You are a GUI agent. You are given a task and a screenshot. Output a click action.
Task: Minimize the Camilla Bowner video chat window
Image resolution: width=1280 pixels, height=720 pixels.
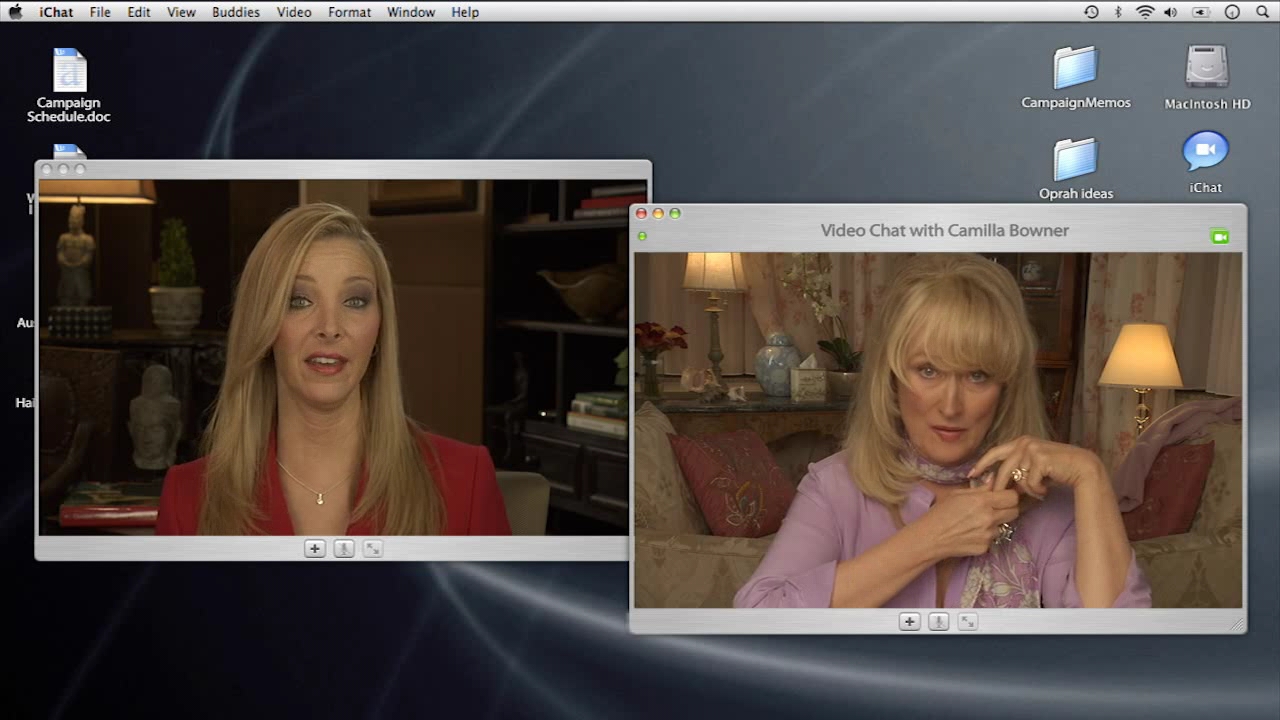658,213
